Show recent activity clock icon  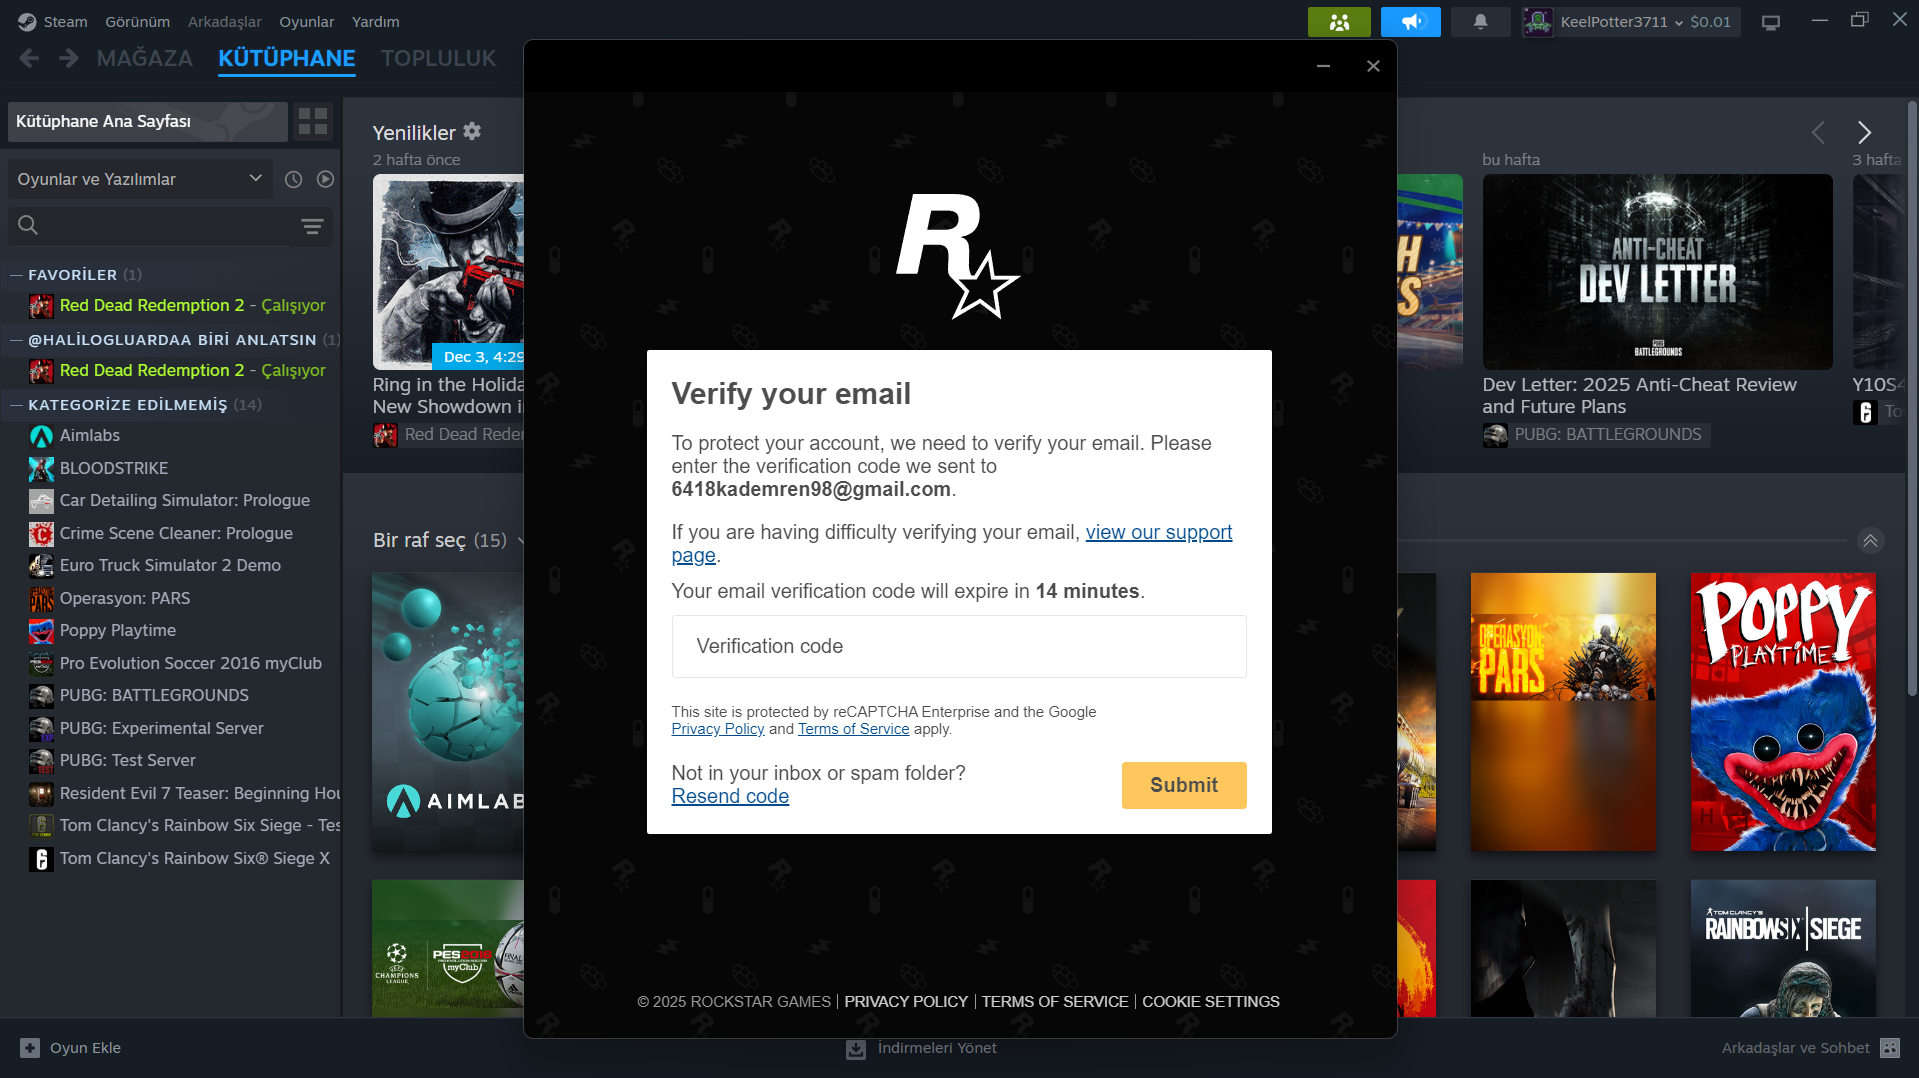pyautogui.click(x=293, y=179)
